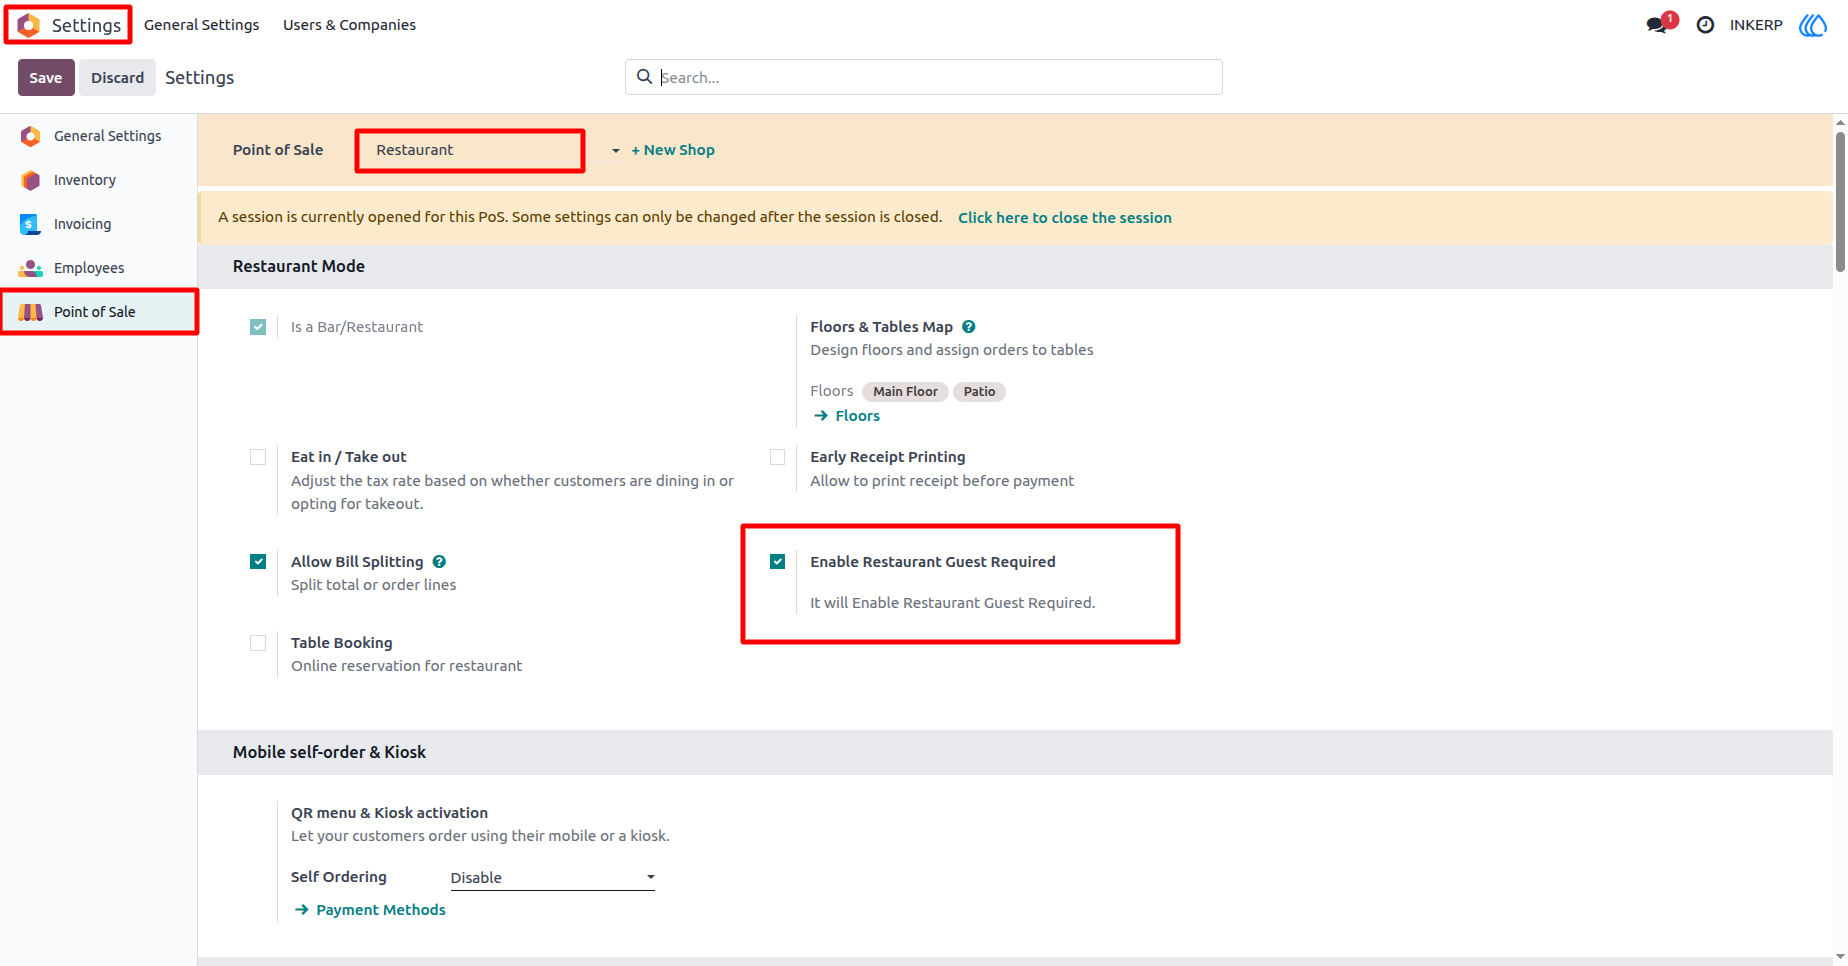The width and height of the screenshot is (1848, 966).
Task: Enable Early Receipt Printing checkbox
Action: click(x=777, y=457)
